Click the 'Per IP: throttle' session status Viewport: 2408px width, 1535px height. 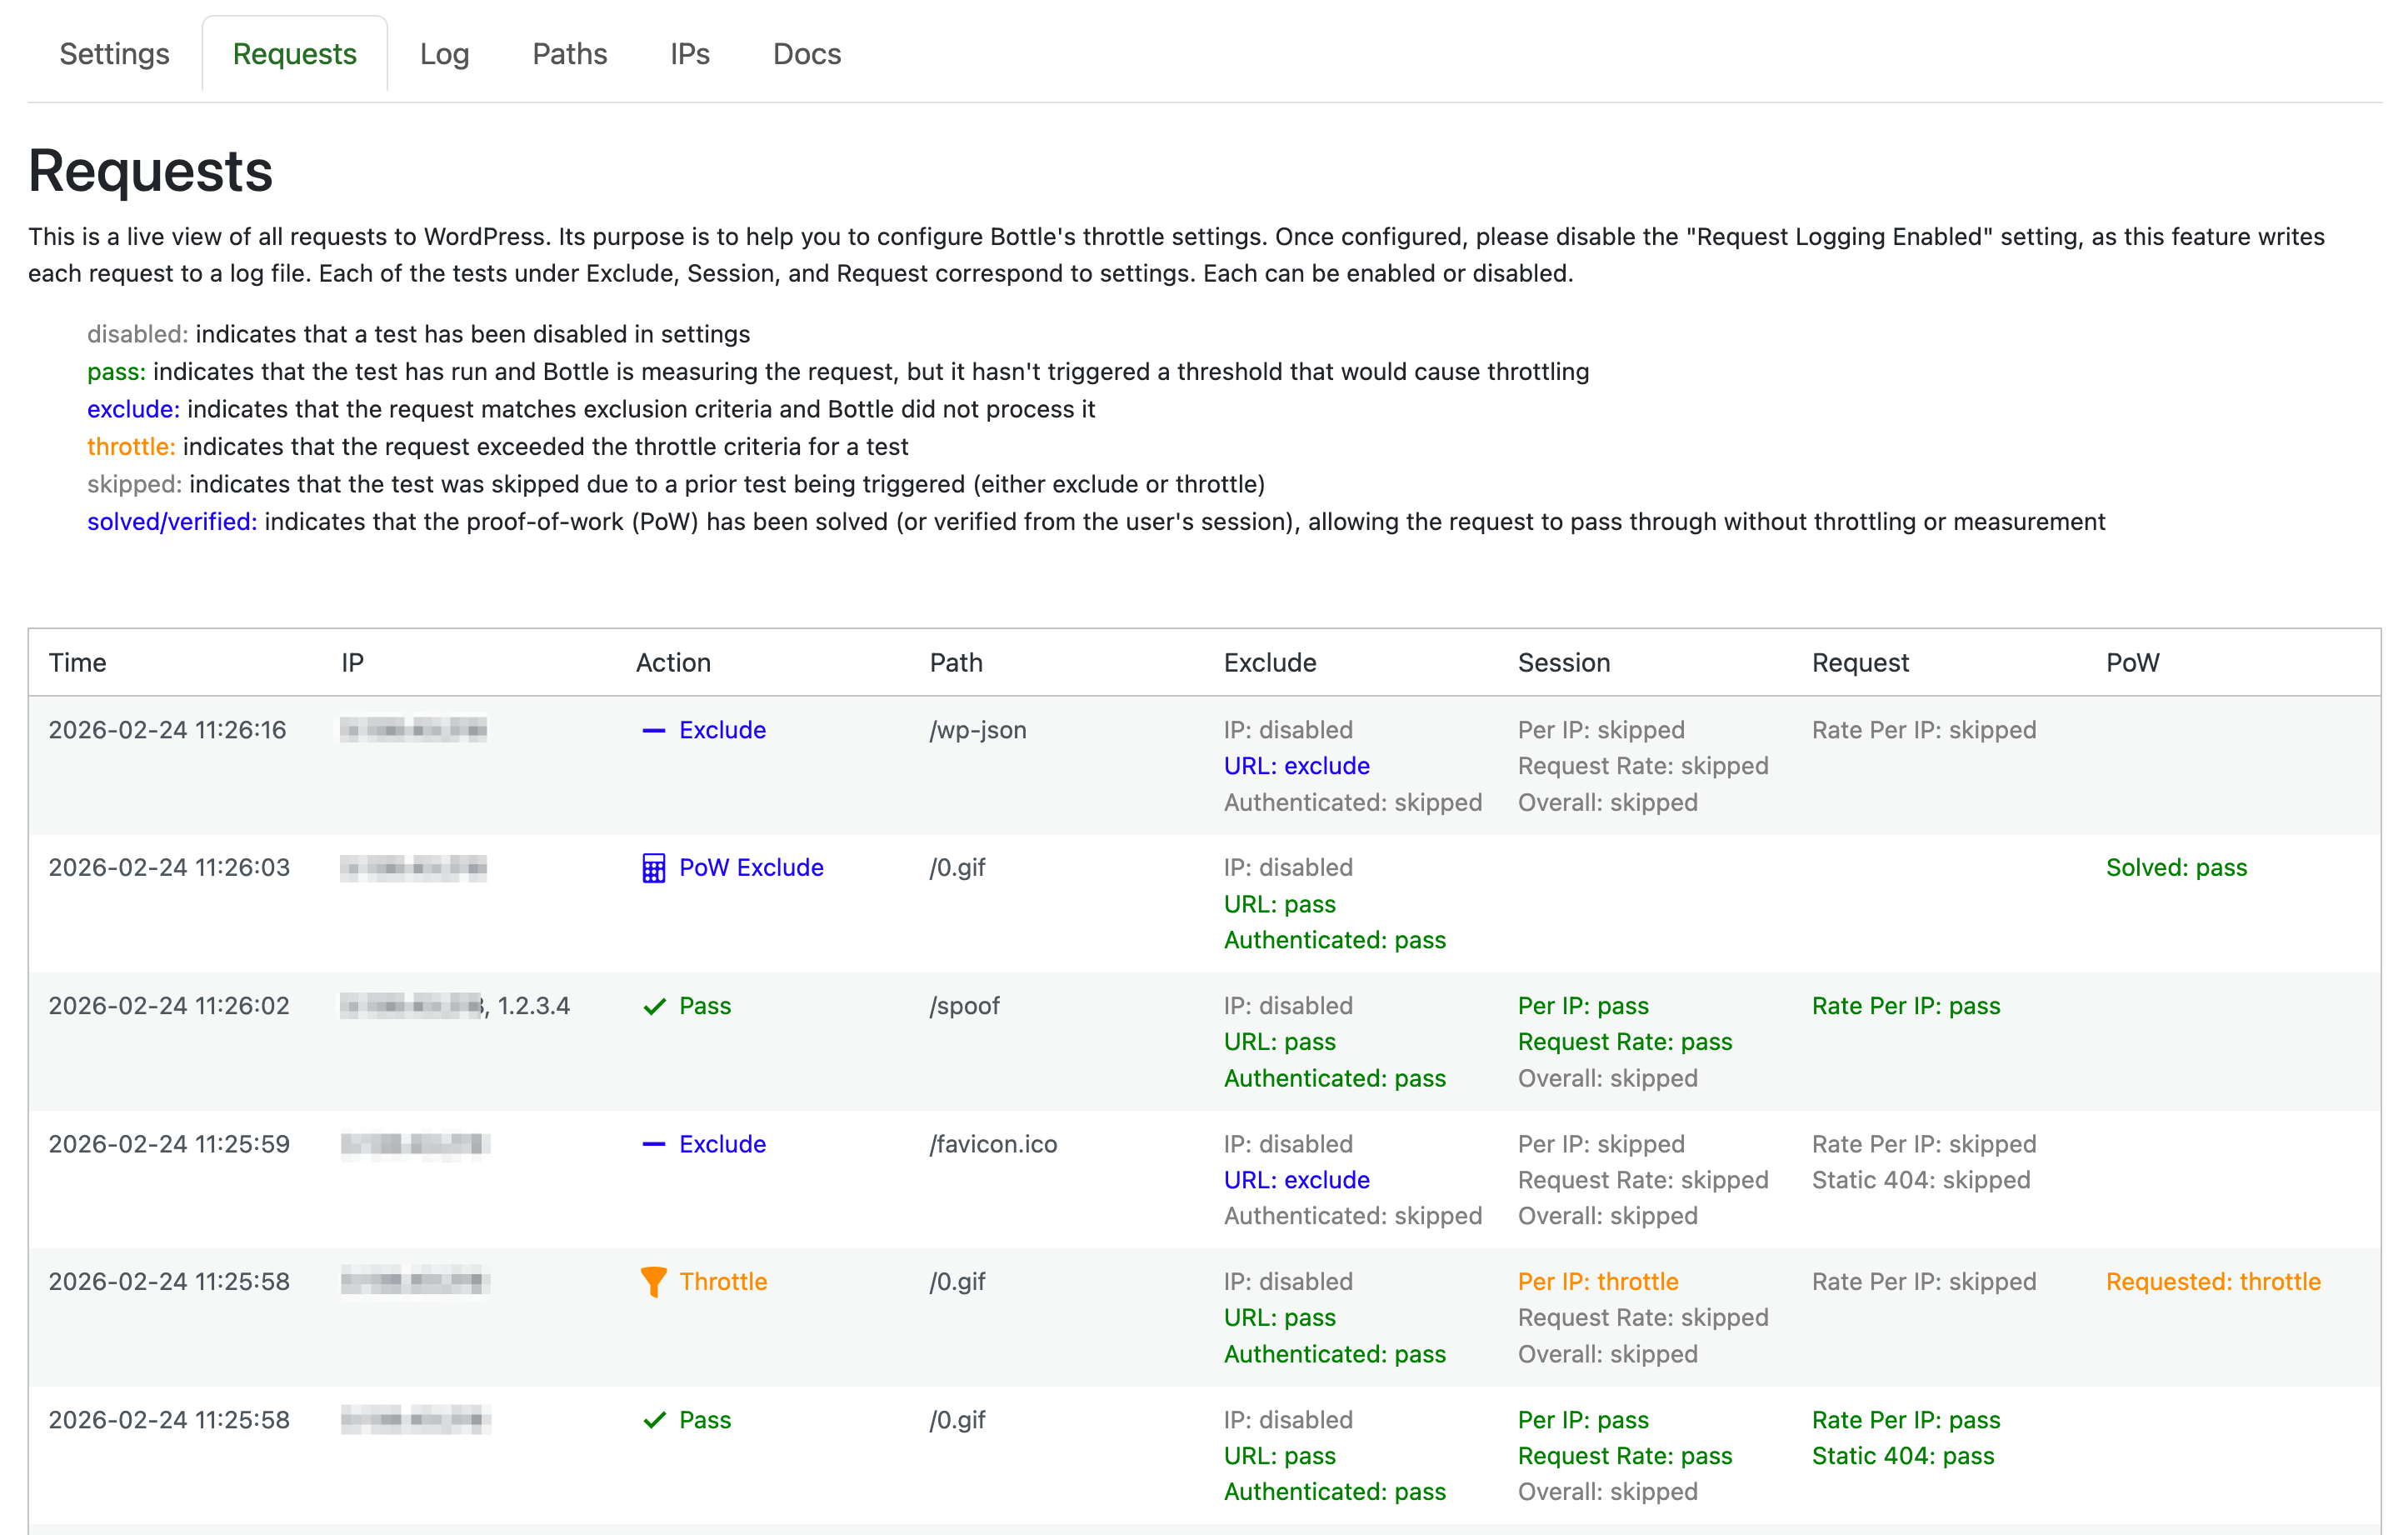coord(1597,1281)
